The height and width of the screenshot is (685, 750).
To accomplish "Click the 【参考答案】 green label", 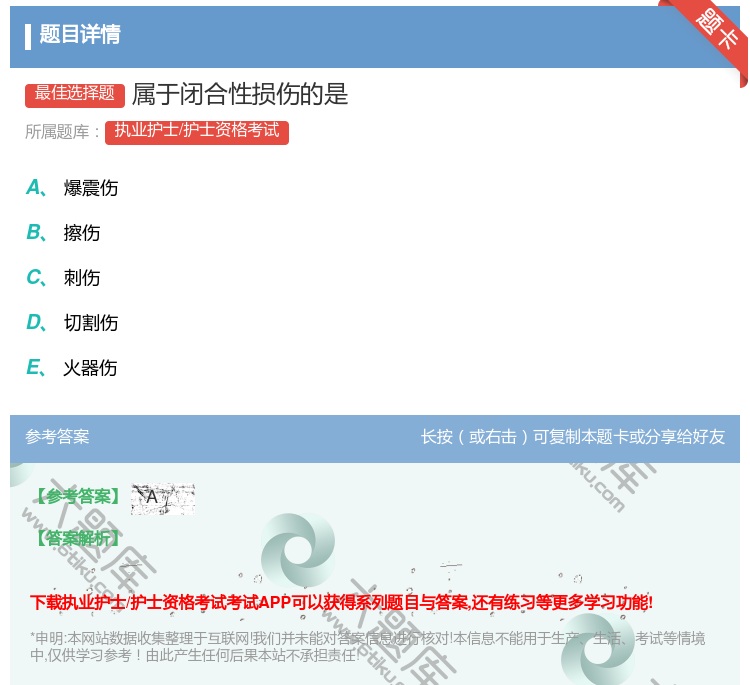I will [x=79, y=497].
